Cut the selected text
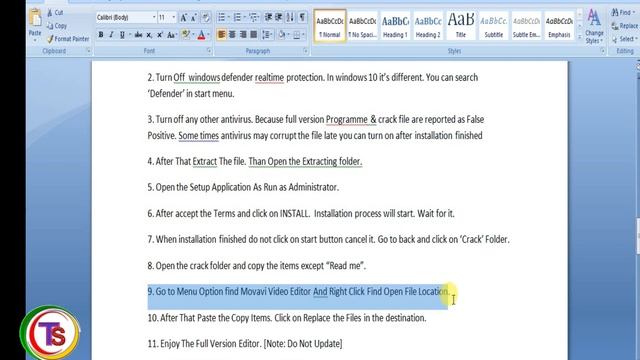This screenshot has width=640, height=360. pyautogui.click(x=55, y=13)
